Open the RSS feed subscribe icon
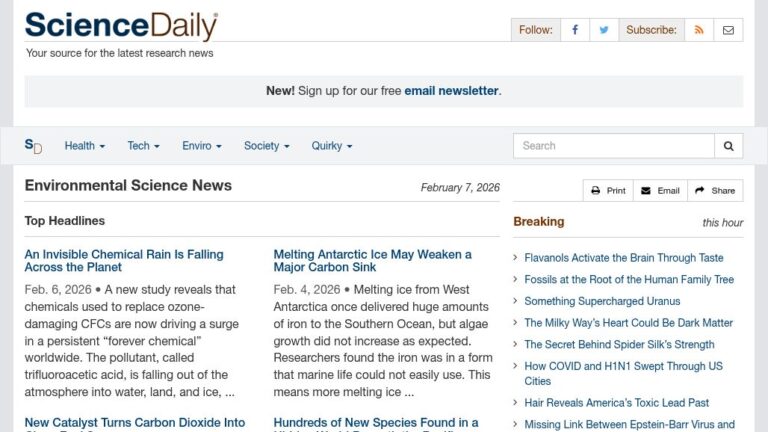The image size is (768, 432). pos(699,30)
